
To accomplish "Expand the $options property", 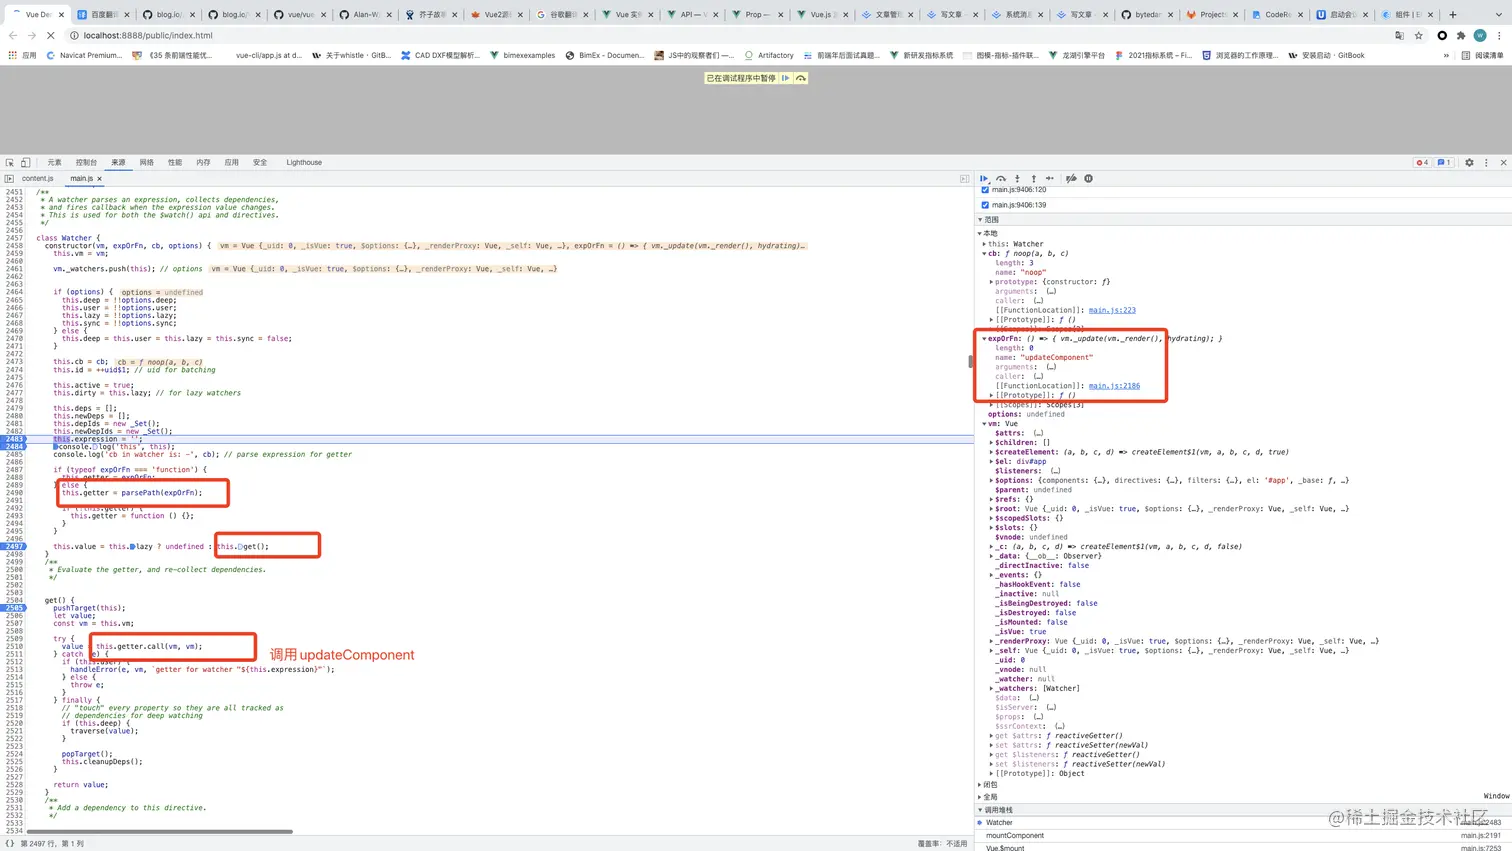I will coord(992,480).
